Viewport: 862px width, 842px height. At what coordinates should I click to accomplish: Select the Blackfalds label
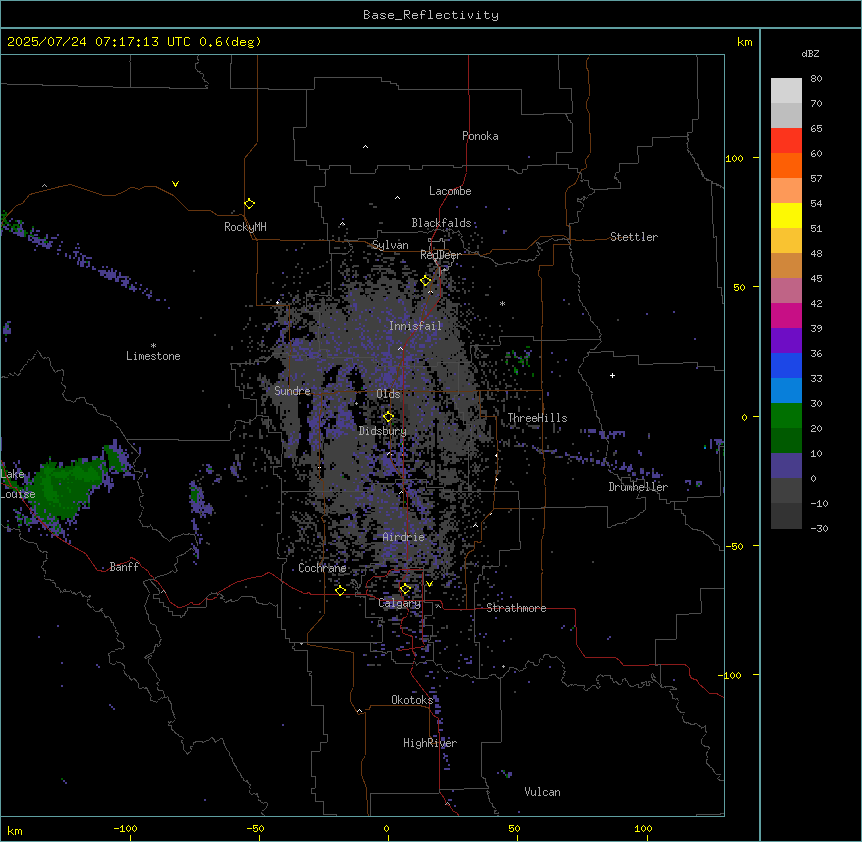441,223
